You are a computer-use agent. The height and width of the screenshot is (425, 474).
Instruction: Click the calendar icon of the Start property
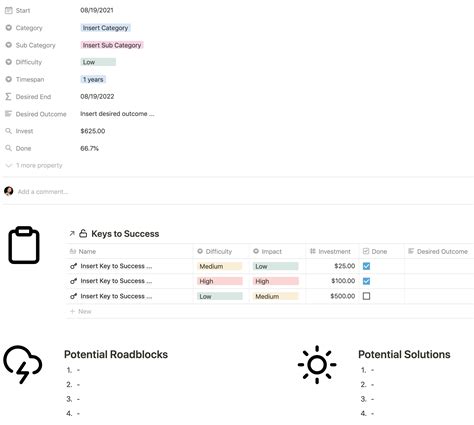[9, 10]
